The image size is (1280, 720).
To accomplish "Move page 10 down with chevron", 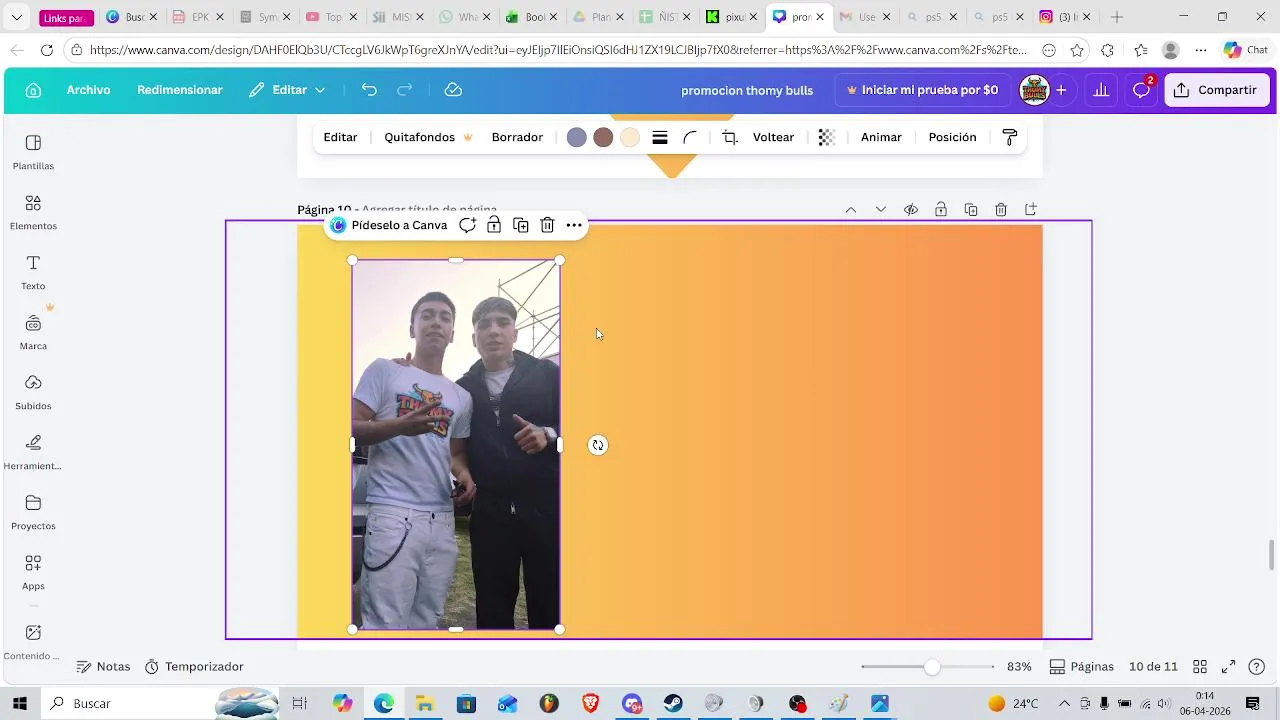I will click(x=880, y=210).
